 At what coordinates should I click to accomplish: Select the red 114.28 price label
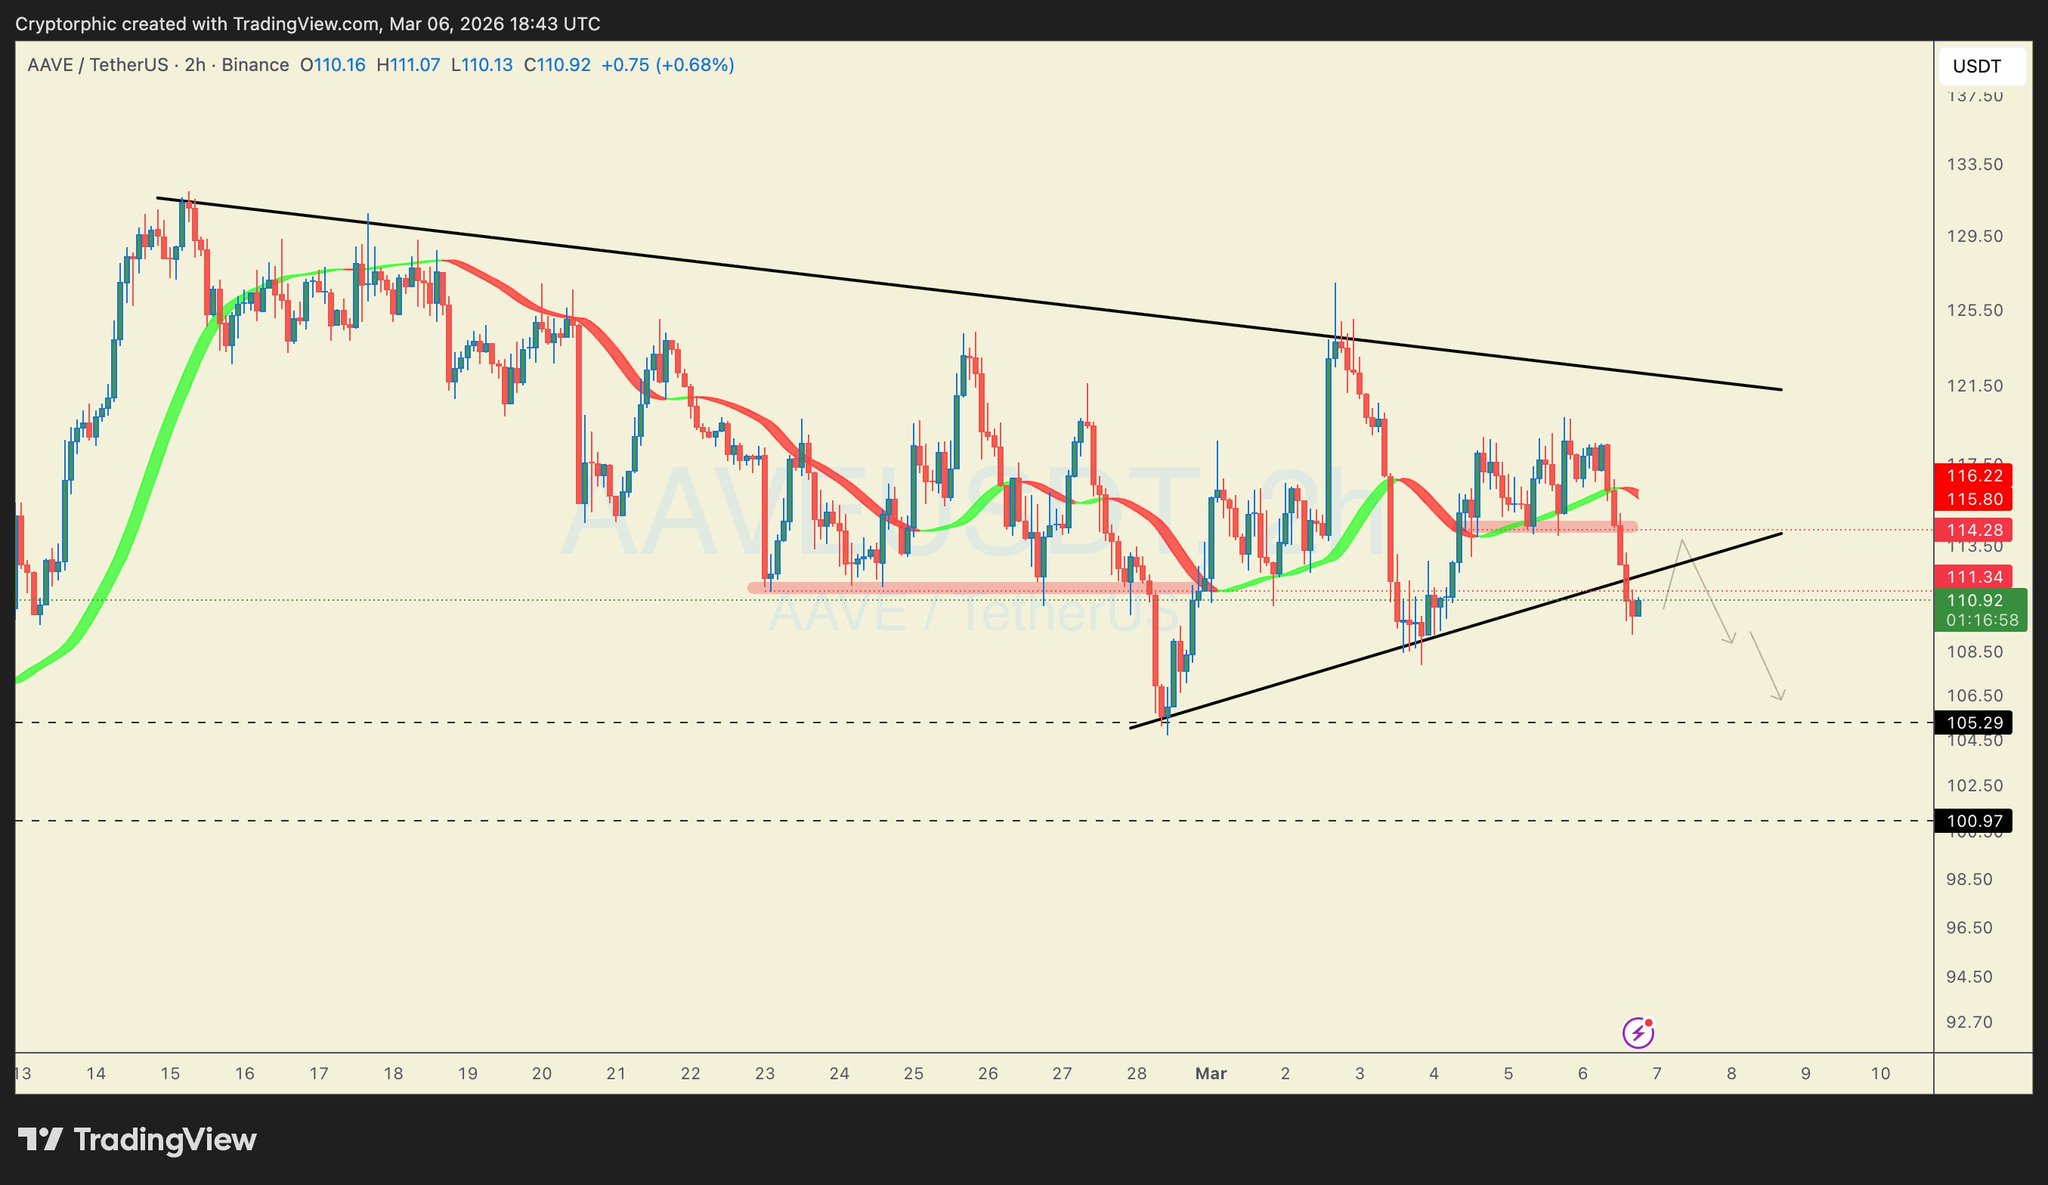(x=1973, y=529)
